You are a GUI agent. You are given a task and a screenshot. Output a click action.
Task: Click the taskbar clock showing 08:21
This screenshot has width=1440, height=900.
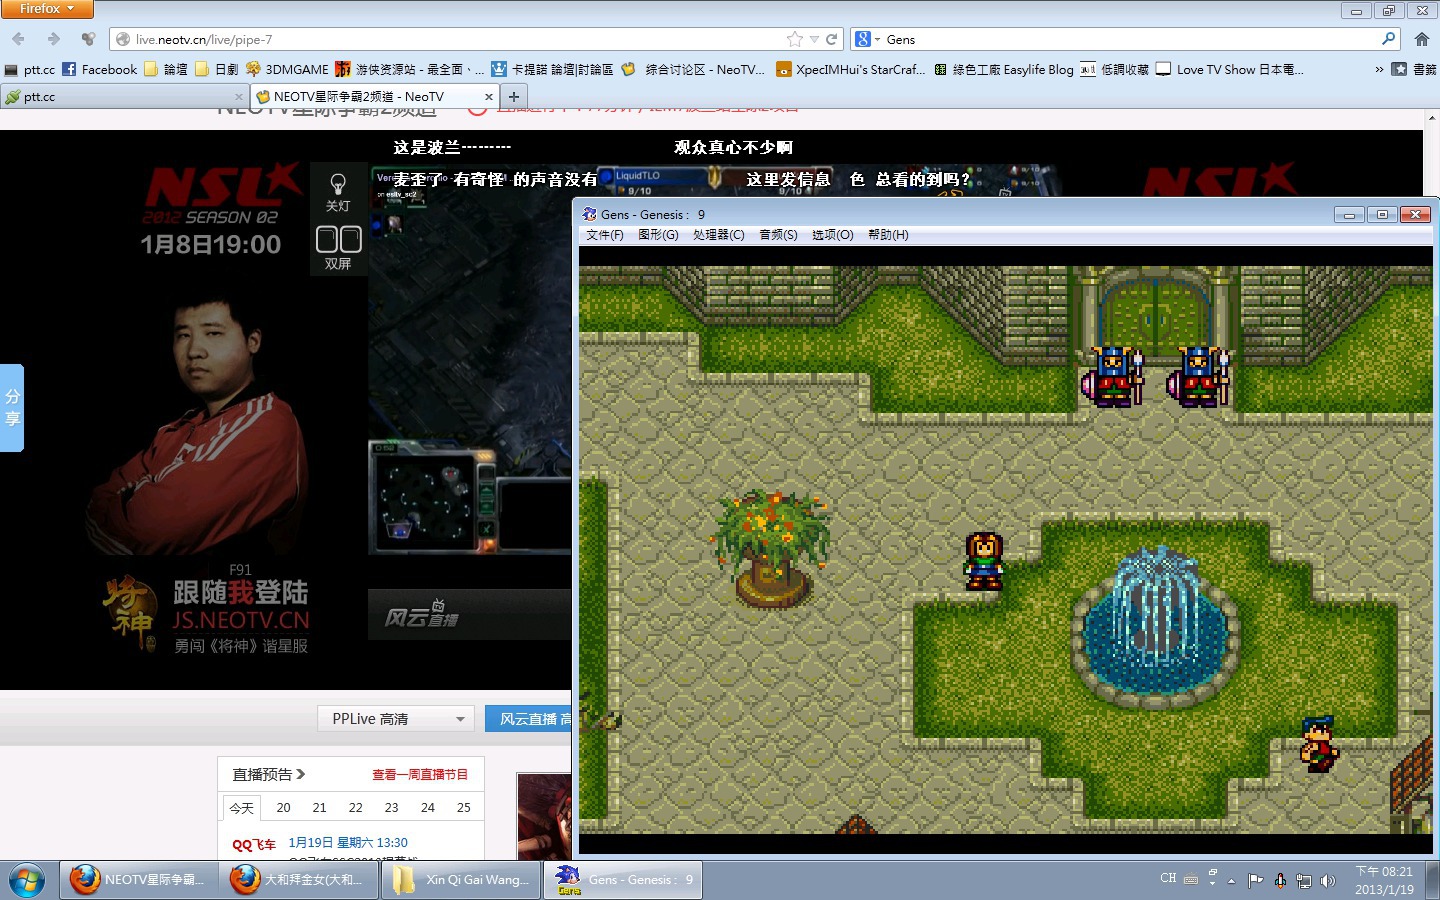pyautogui.click(x=1384, y=880)
